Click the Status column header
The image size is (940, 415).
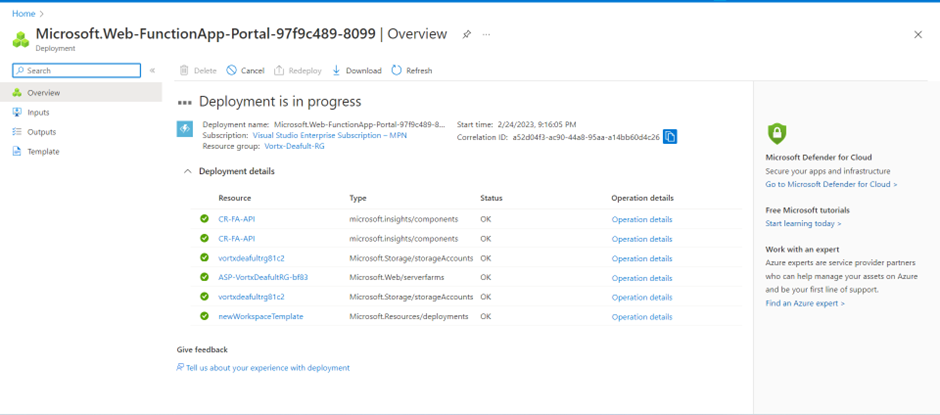tap(491, 198)
